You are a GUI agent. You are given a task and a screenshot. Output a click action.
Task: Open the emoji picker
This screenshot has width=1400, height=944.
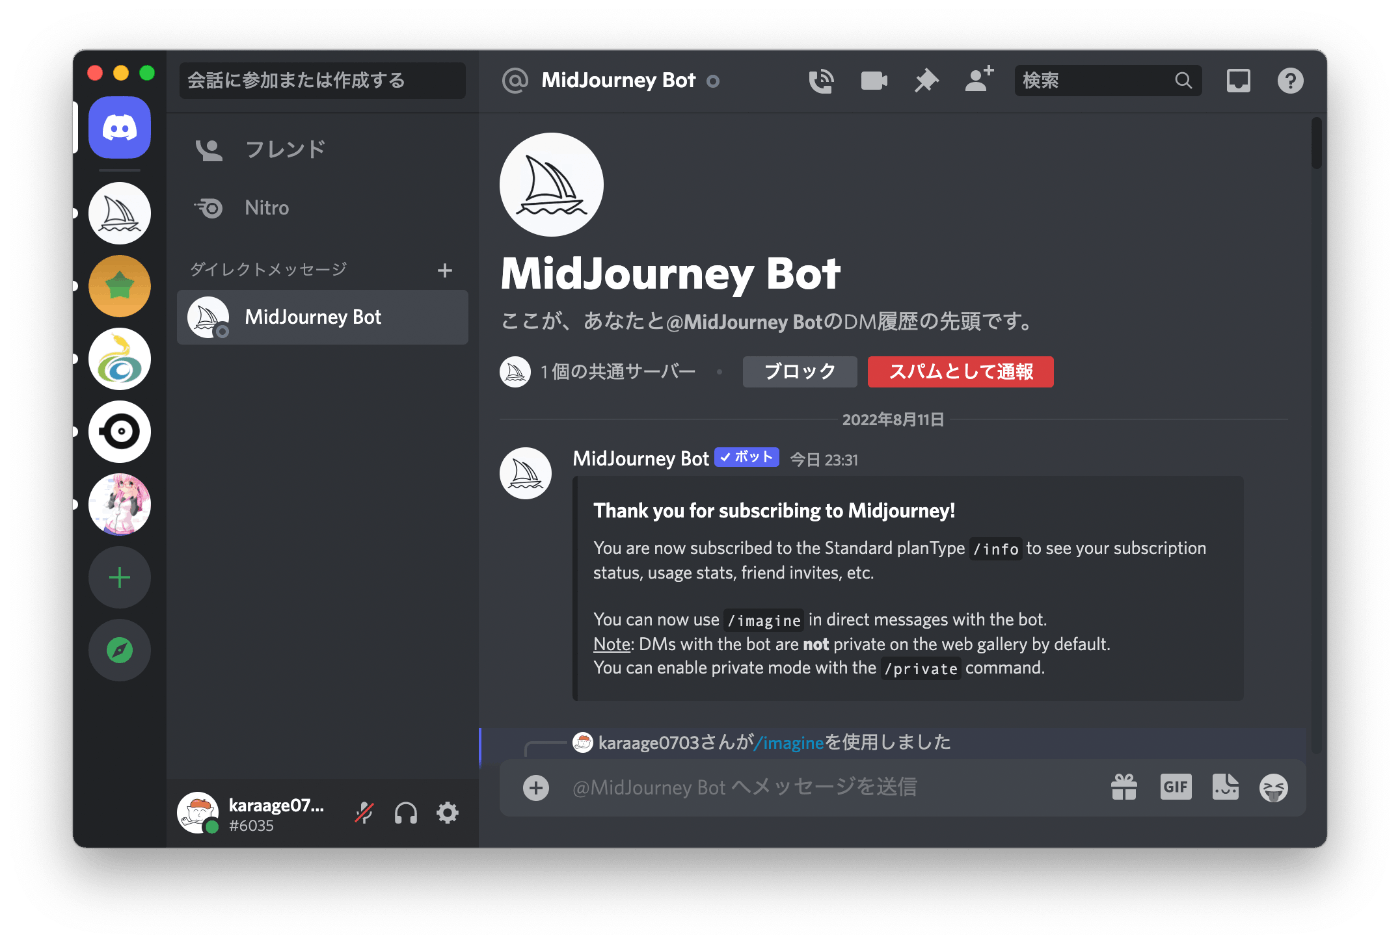click(x=1274, y=788)
